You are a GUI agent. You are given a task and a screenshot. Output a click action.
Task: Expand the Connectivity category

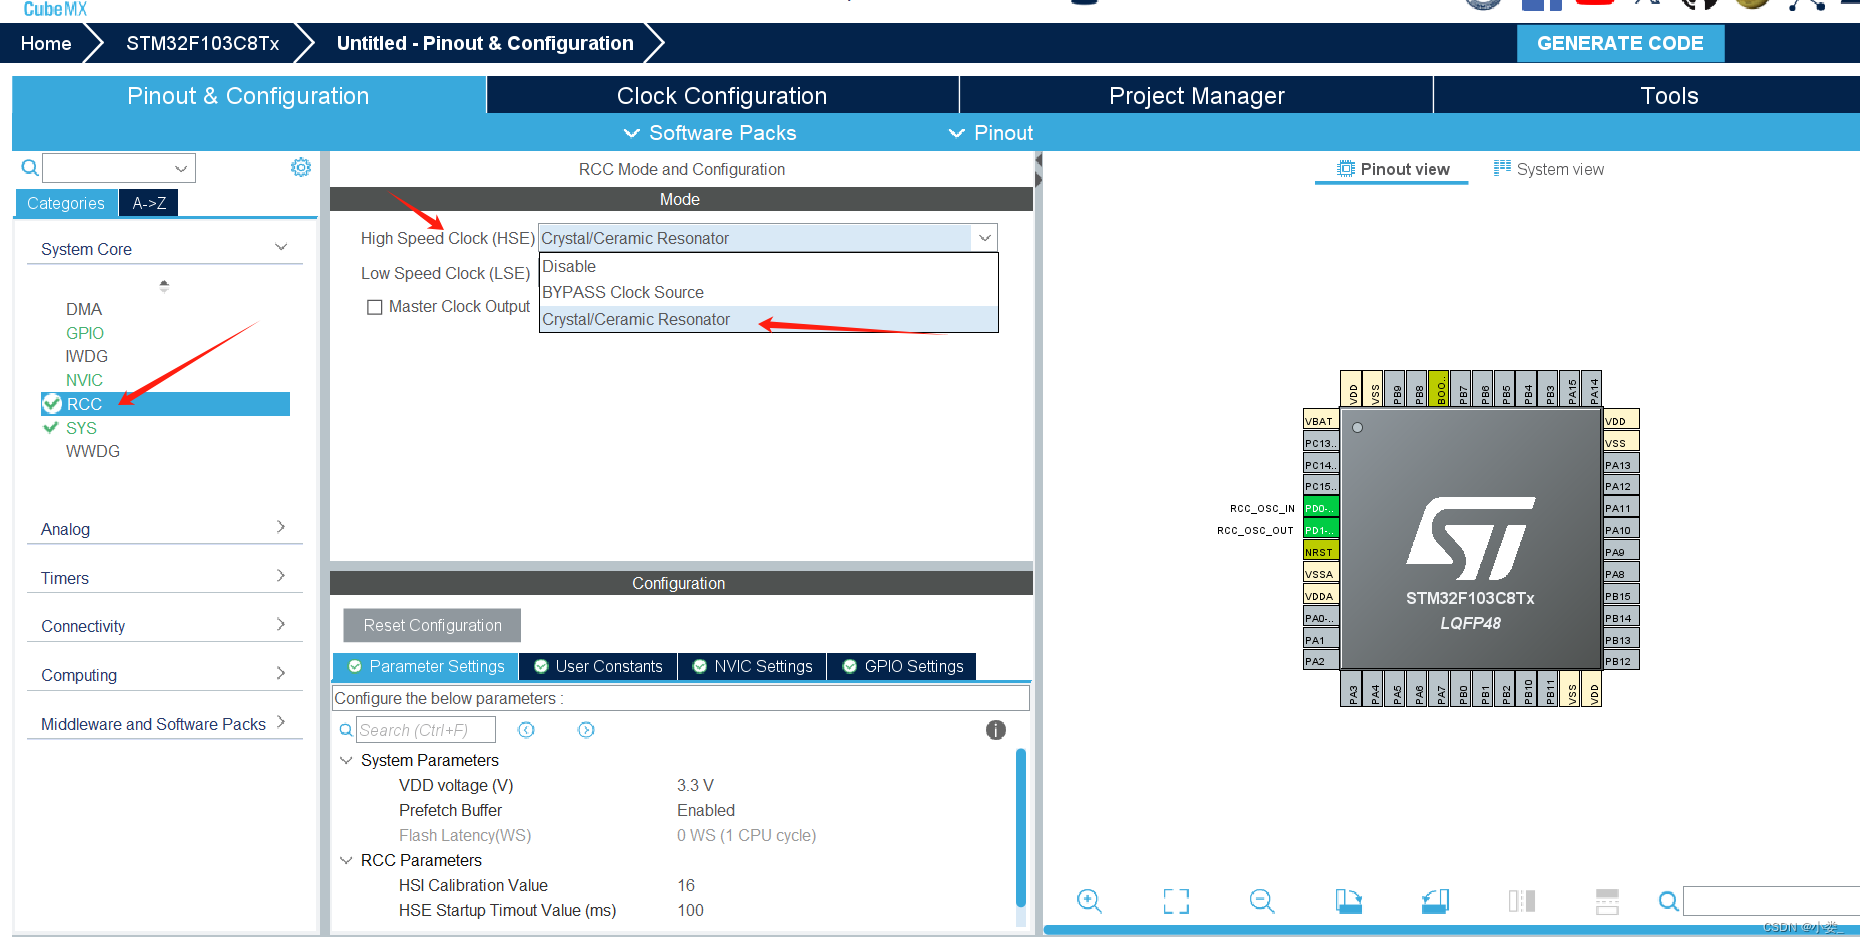[281, 625]
